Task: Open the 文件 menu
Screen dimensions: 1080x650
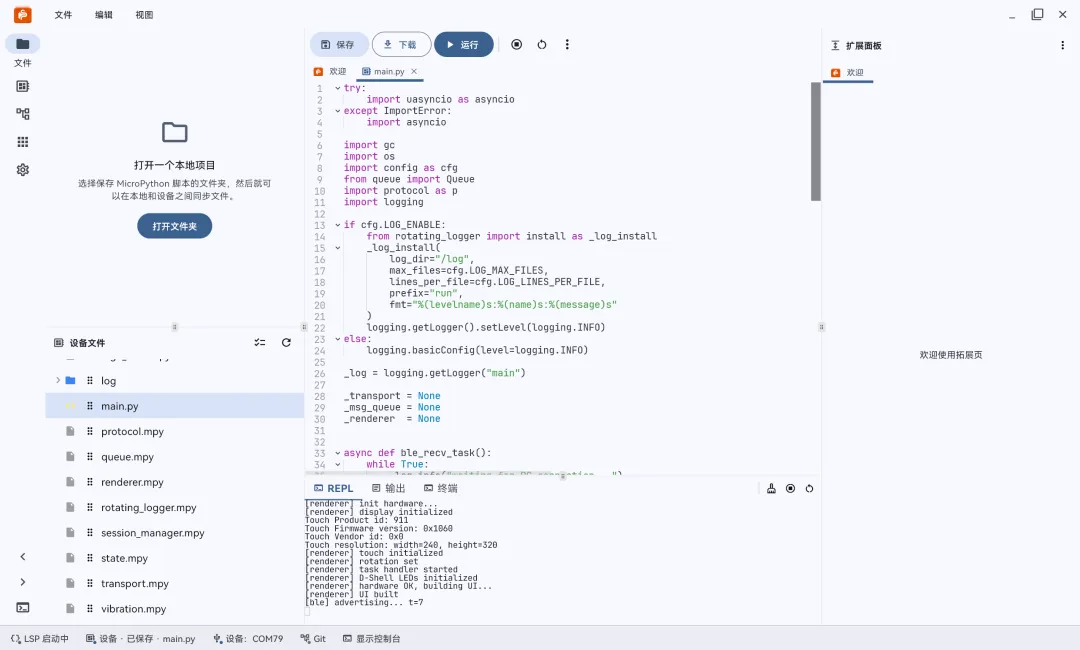Action: click(x=63, y=14)
